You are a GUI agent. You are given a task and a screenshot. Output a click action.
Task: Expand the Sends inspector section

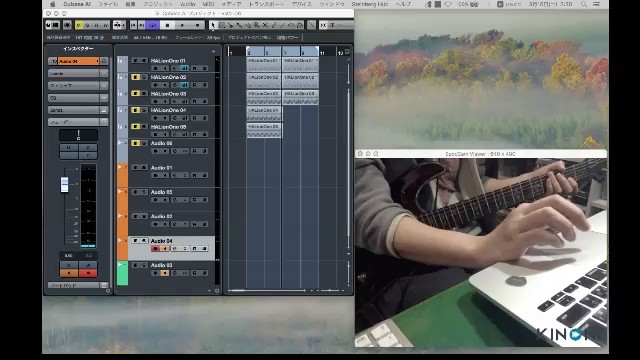[x=78, y=110]
